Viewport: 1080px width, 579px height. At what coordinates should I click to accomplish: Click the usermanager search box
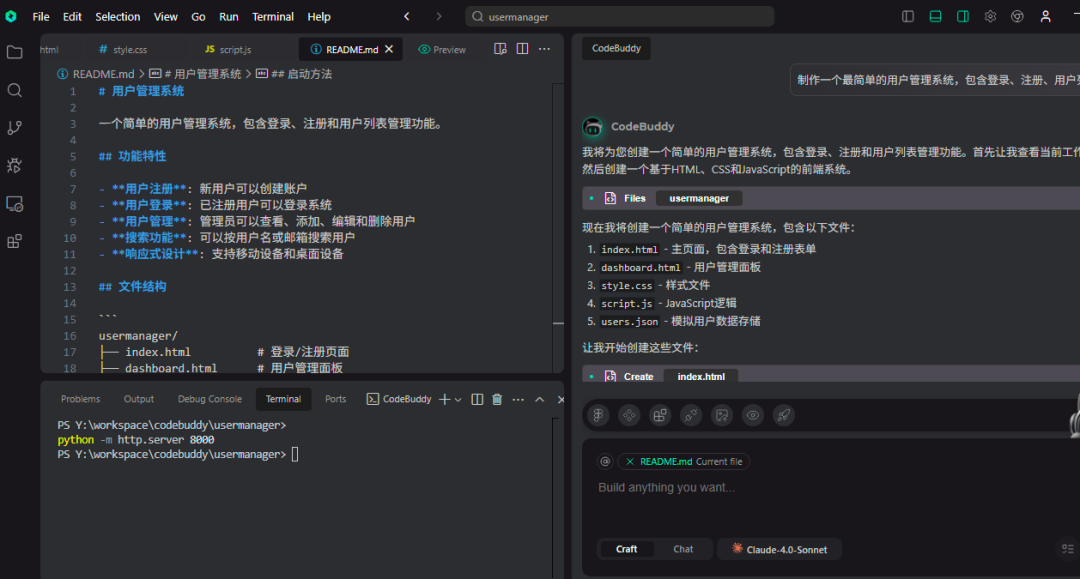[x=620, y=17]
